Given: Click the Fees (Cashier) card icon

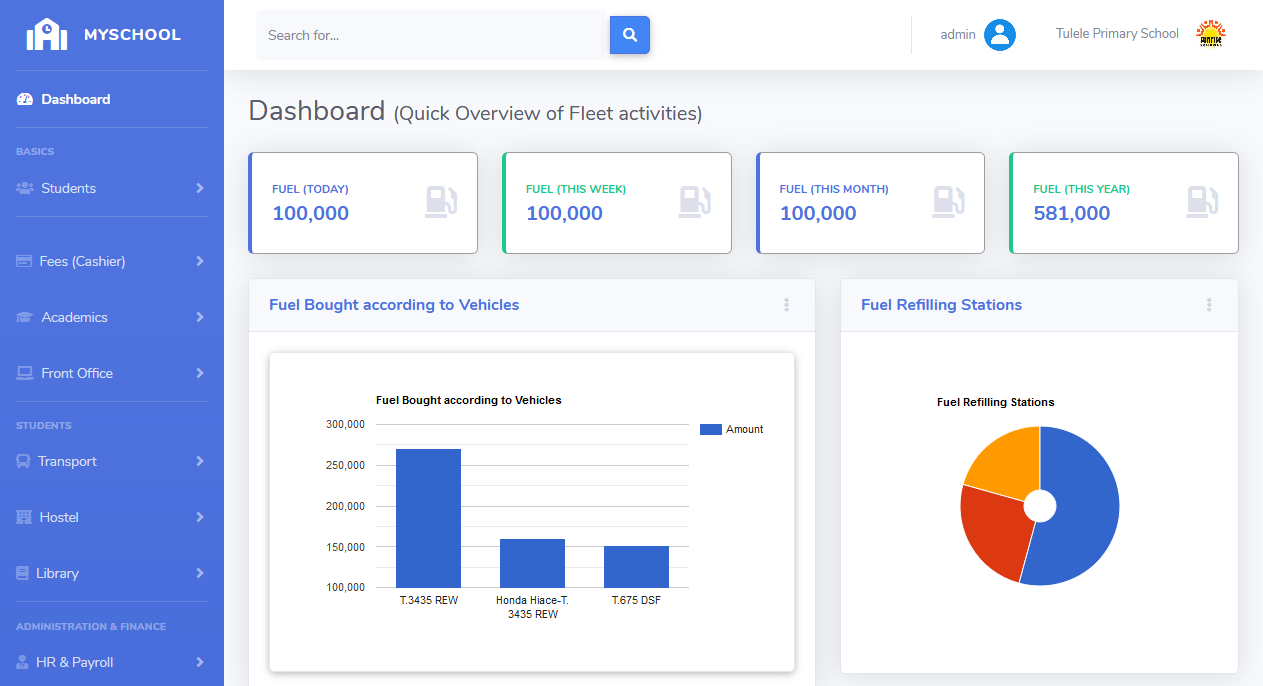Looking at the screenshot, I should [x=24, y=261].
